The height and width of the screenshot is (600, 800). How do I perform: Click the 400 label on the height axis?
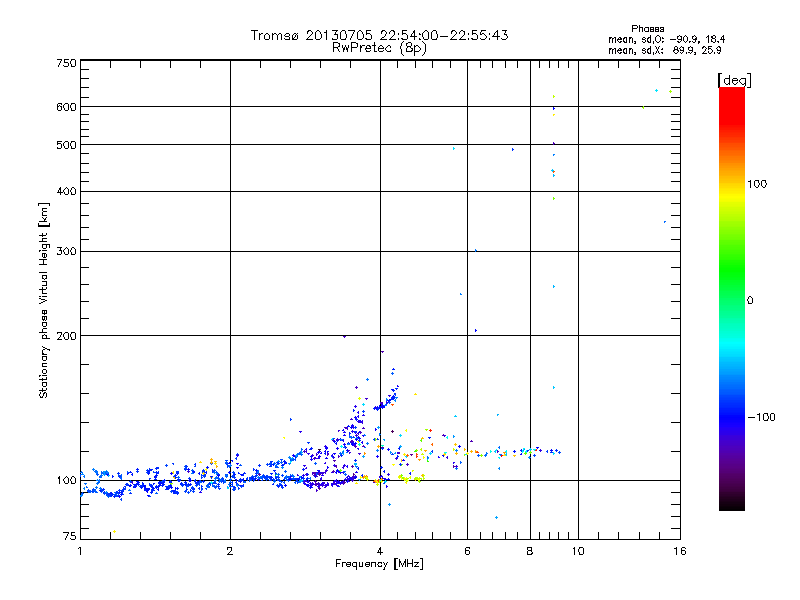[x=66, y=191]
